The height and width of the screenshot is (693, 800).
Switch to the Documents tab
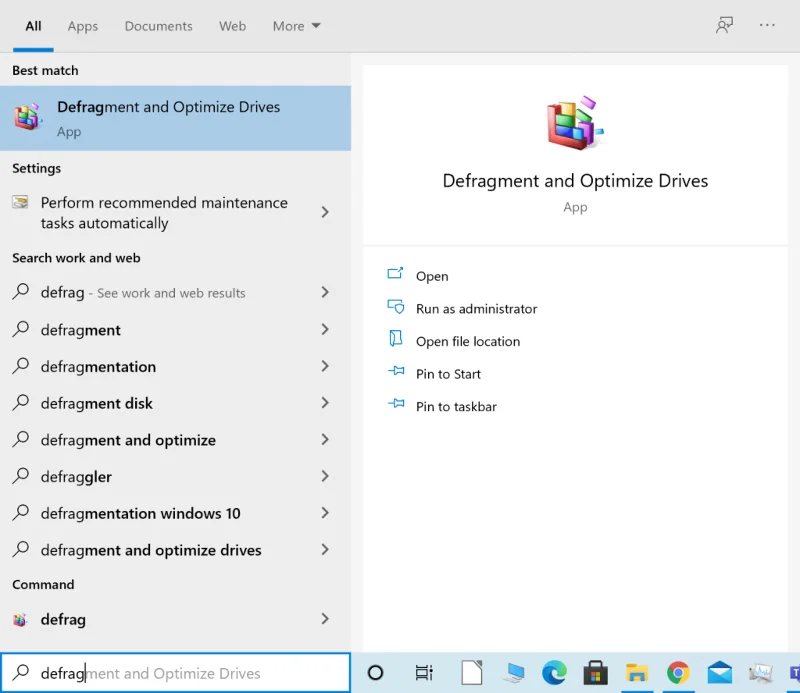[x=159, y=26]
